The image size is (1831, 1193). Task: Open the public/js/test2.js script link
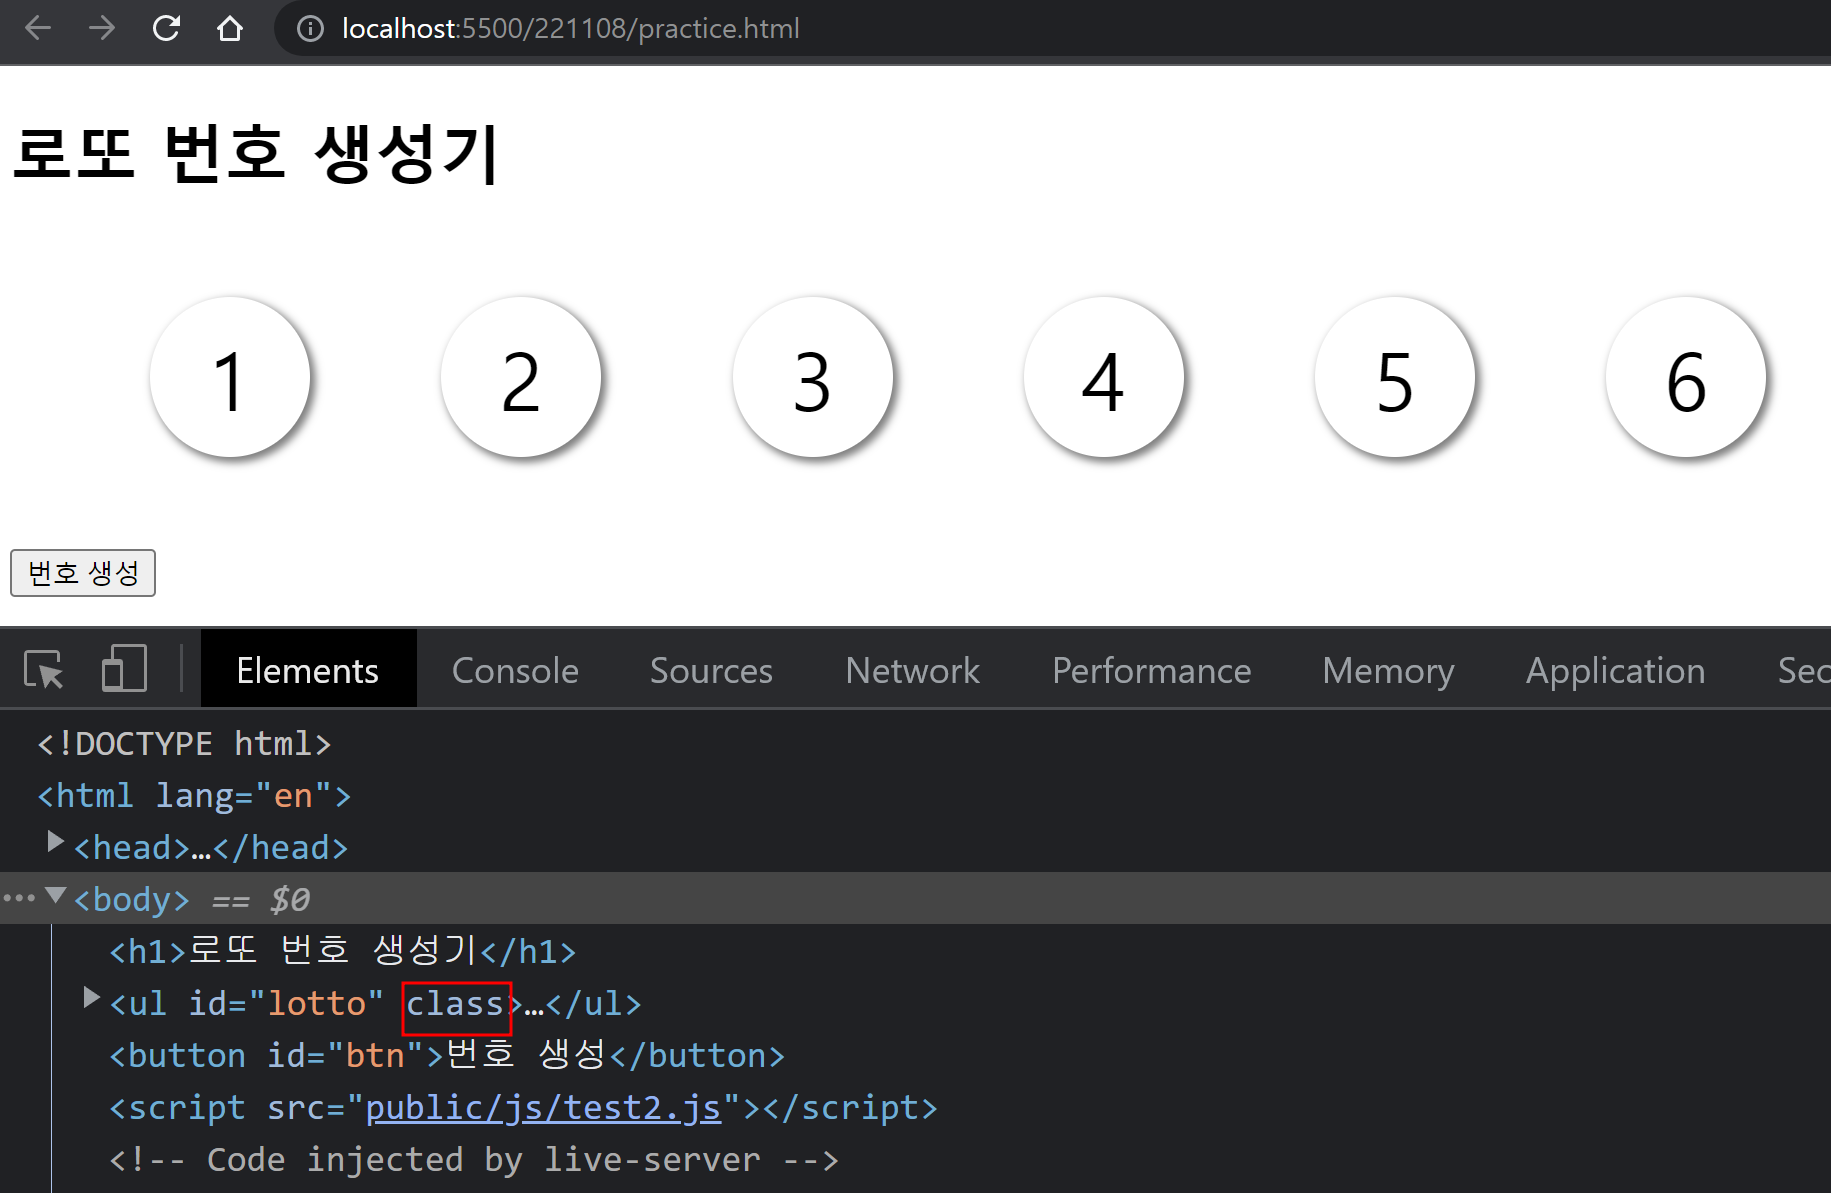click(x=543, y=1107)
